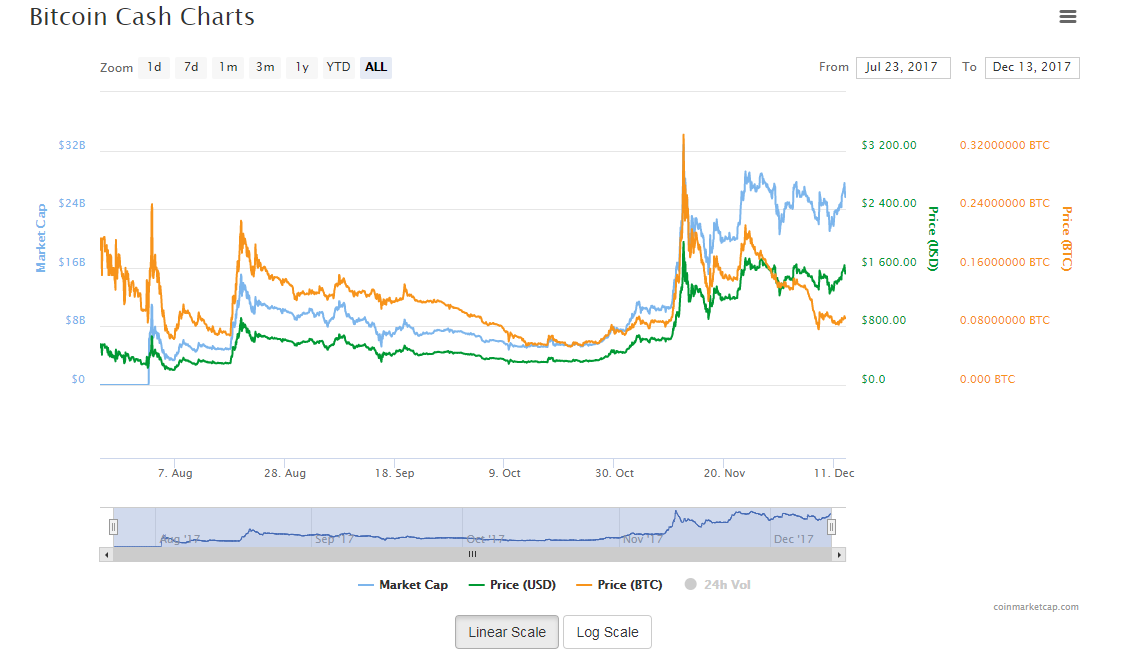The width and height of the screenshot is (1148, 669).
Task: Click the $16B market cap label
Action: (72, 262)
